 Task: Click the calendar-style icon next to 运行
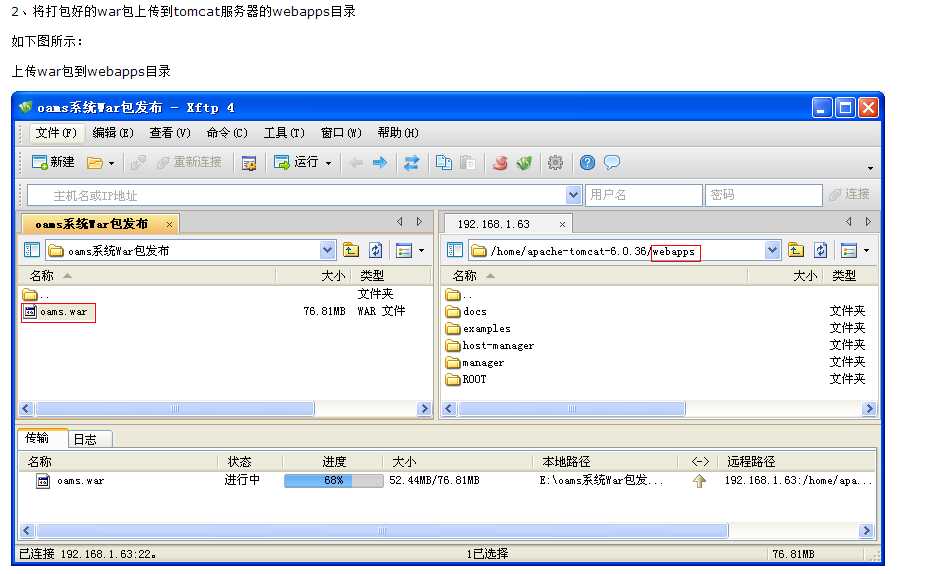click(x=249, y=162)
